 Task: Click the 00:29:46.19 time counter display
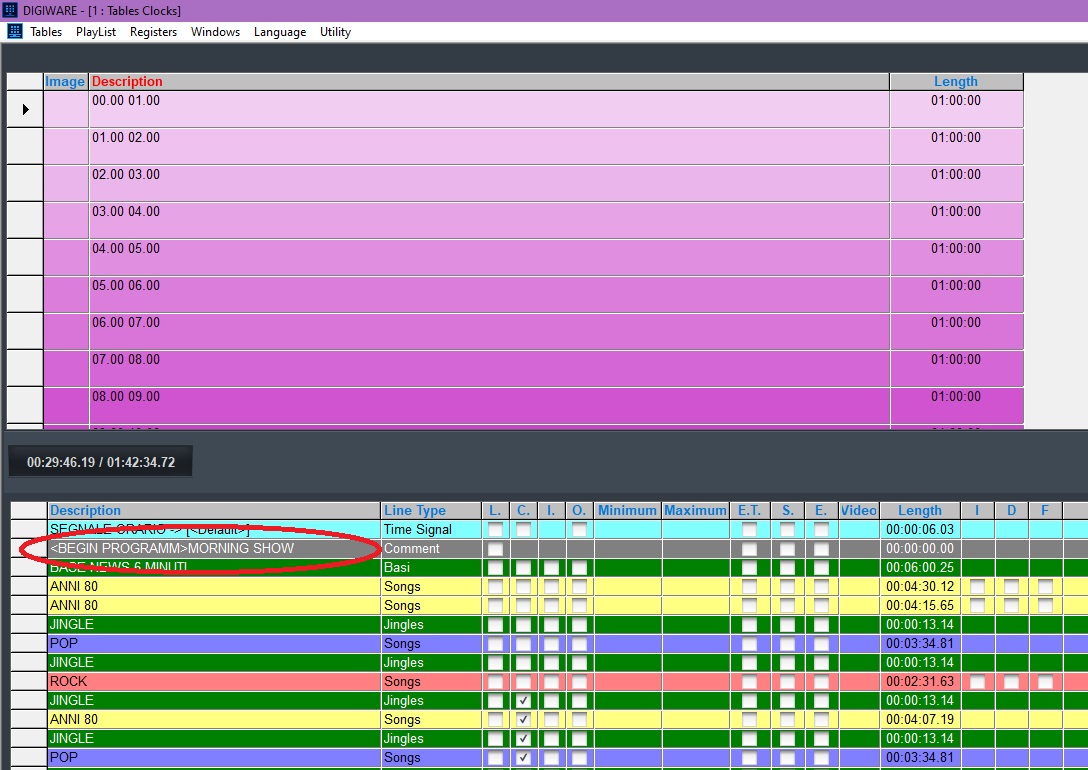[x=101, y=462]
